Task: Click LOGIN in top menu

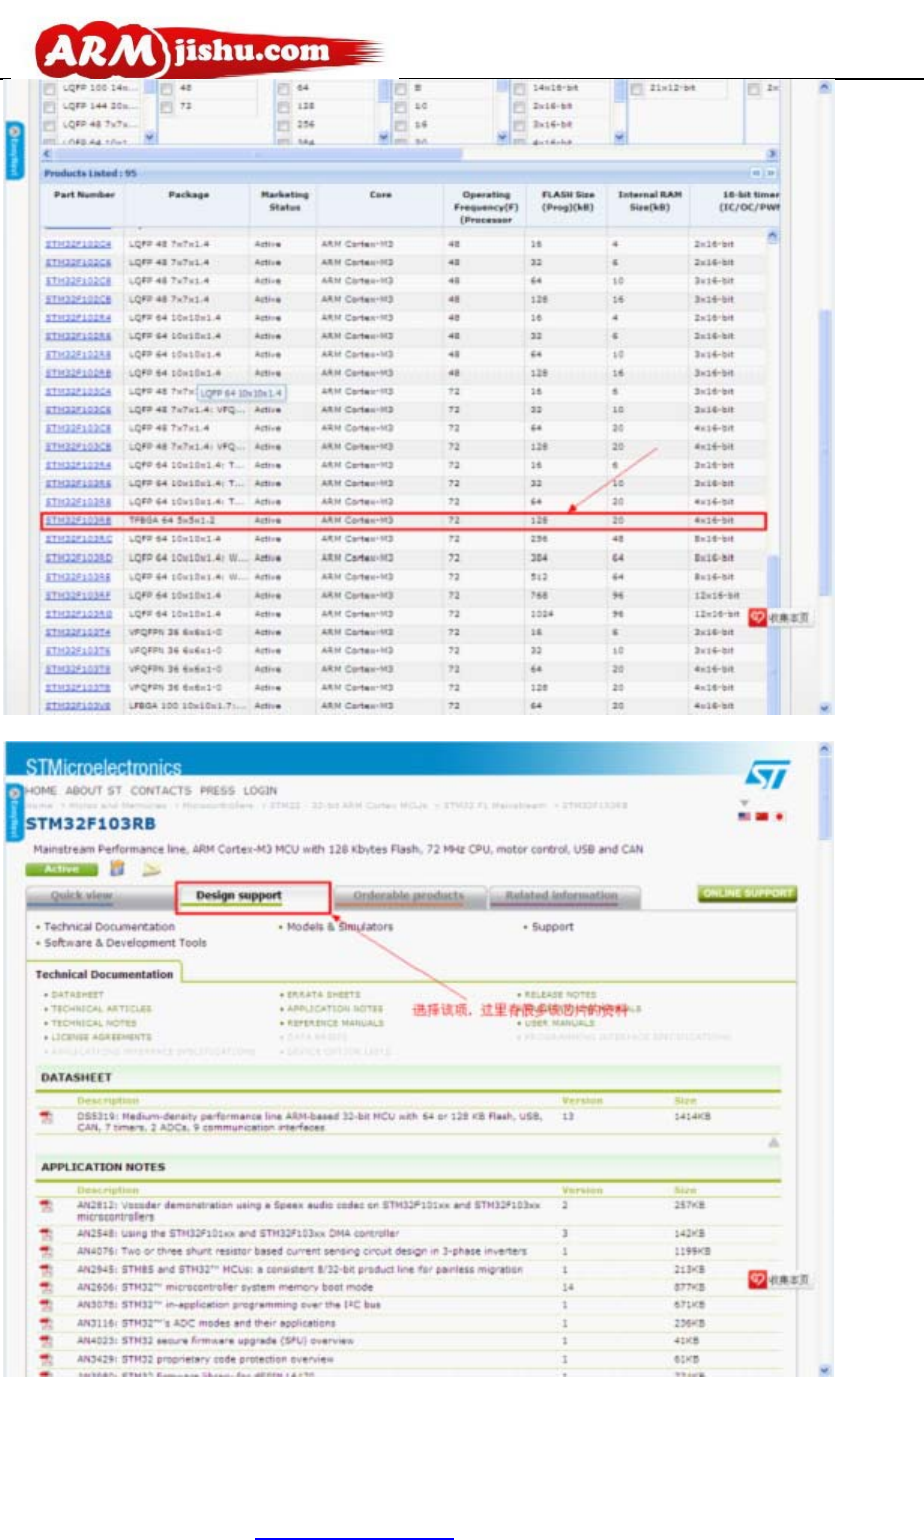Action: pos(260,790)
